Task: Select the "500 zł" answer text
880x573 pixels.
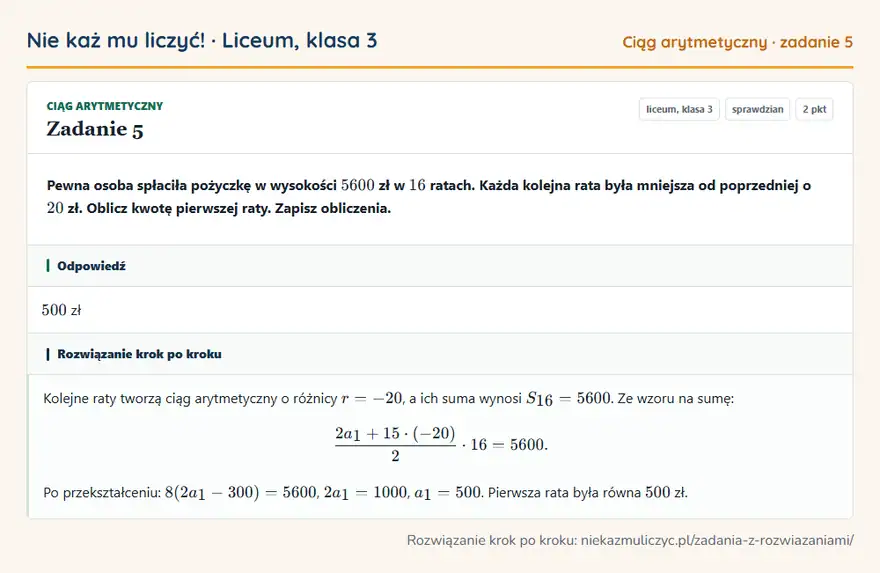Action: tap(61, 310)
